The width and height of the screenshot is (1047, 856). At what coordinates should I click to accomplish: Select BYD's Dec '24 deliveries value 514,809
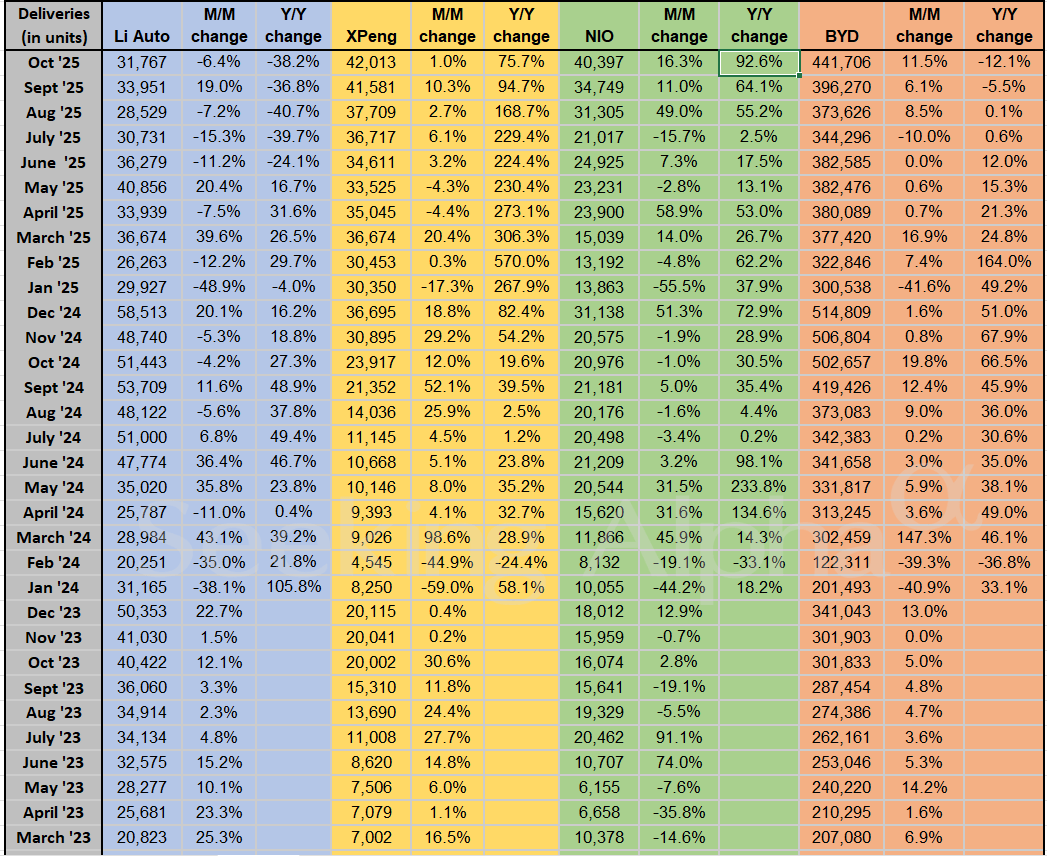pos(842,312)
